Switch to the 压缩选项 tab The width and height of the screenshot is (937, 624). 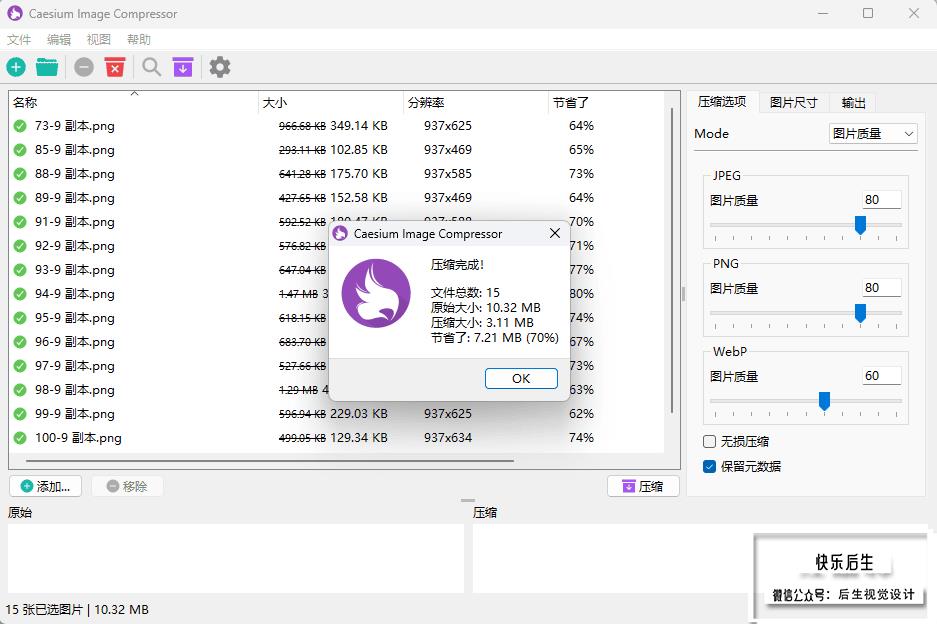(722, 102)
